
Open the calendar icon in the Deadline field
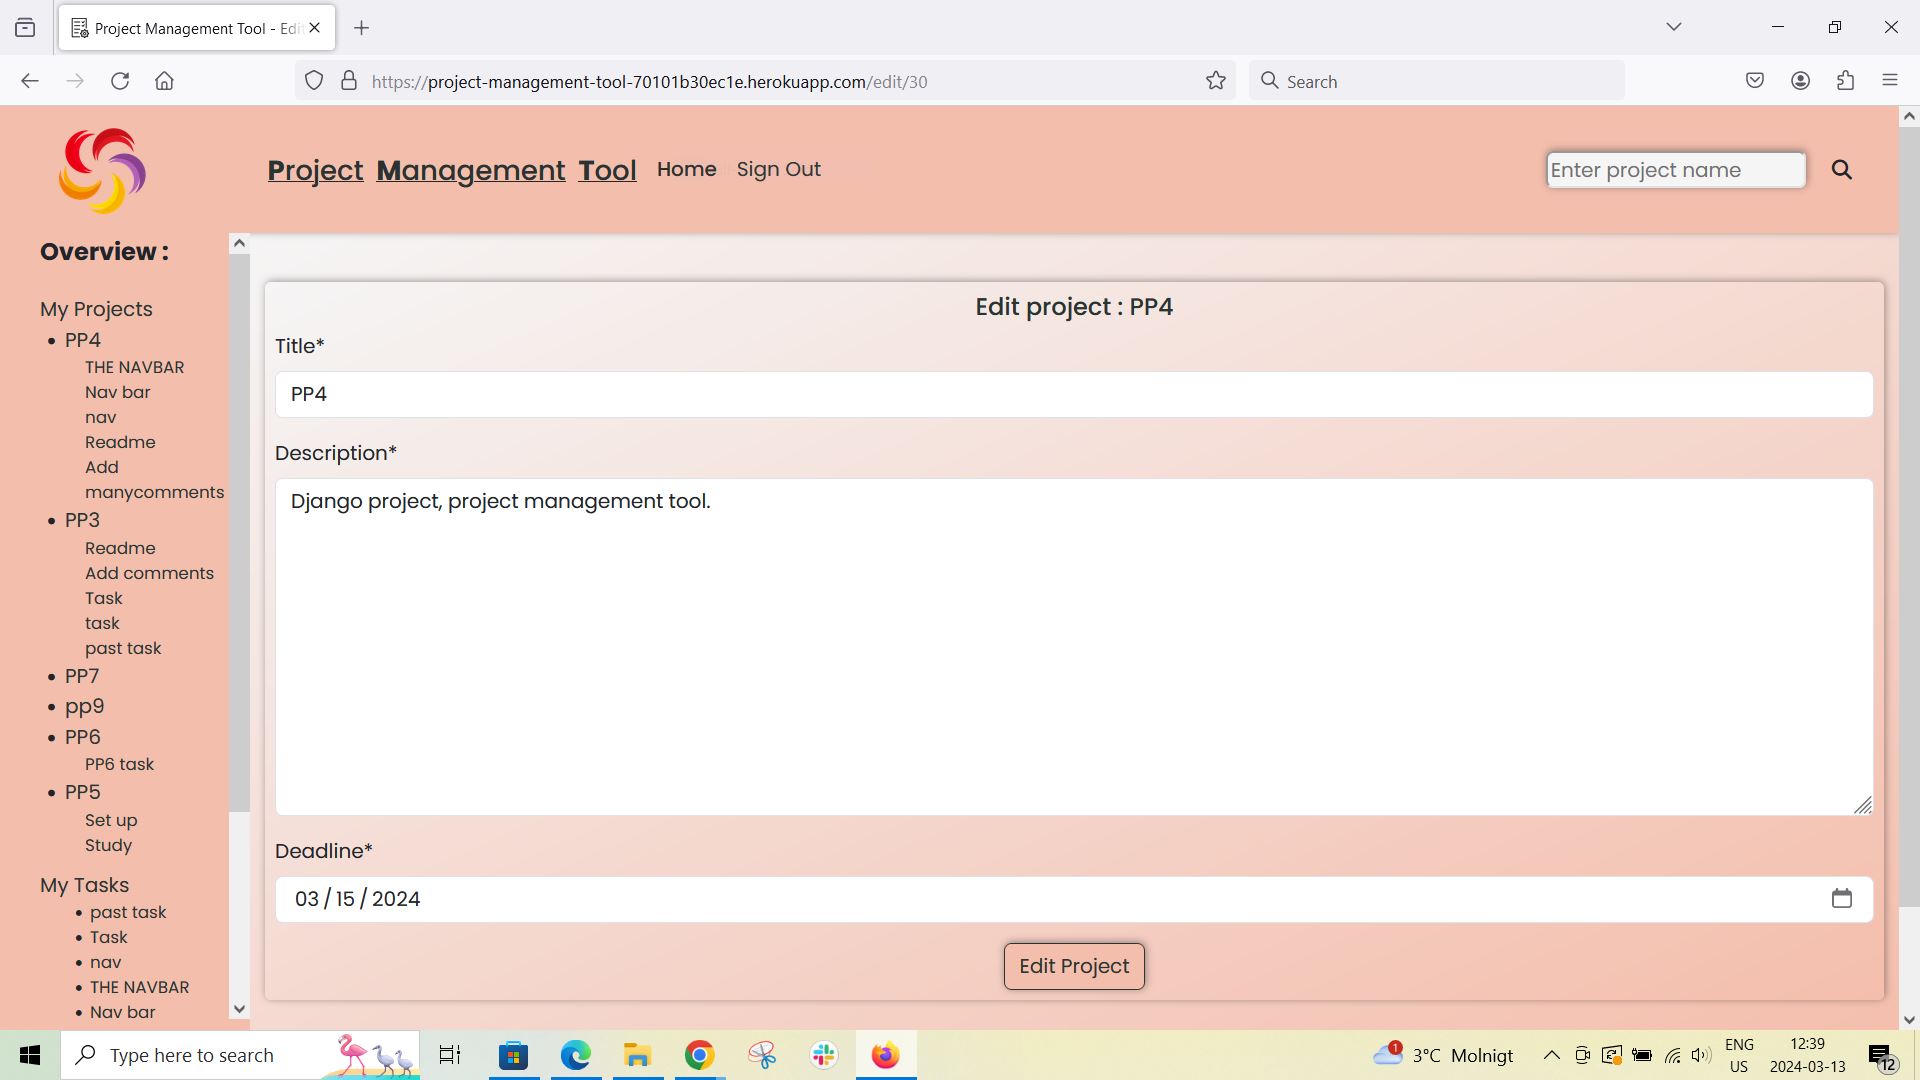coord(1843,898)
